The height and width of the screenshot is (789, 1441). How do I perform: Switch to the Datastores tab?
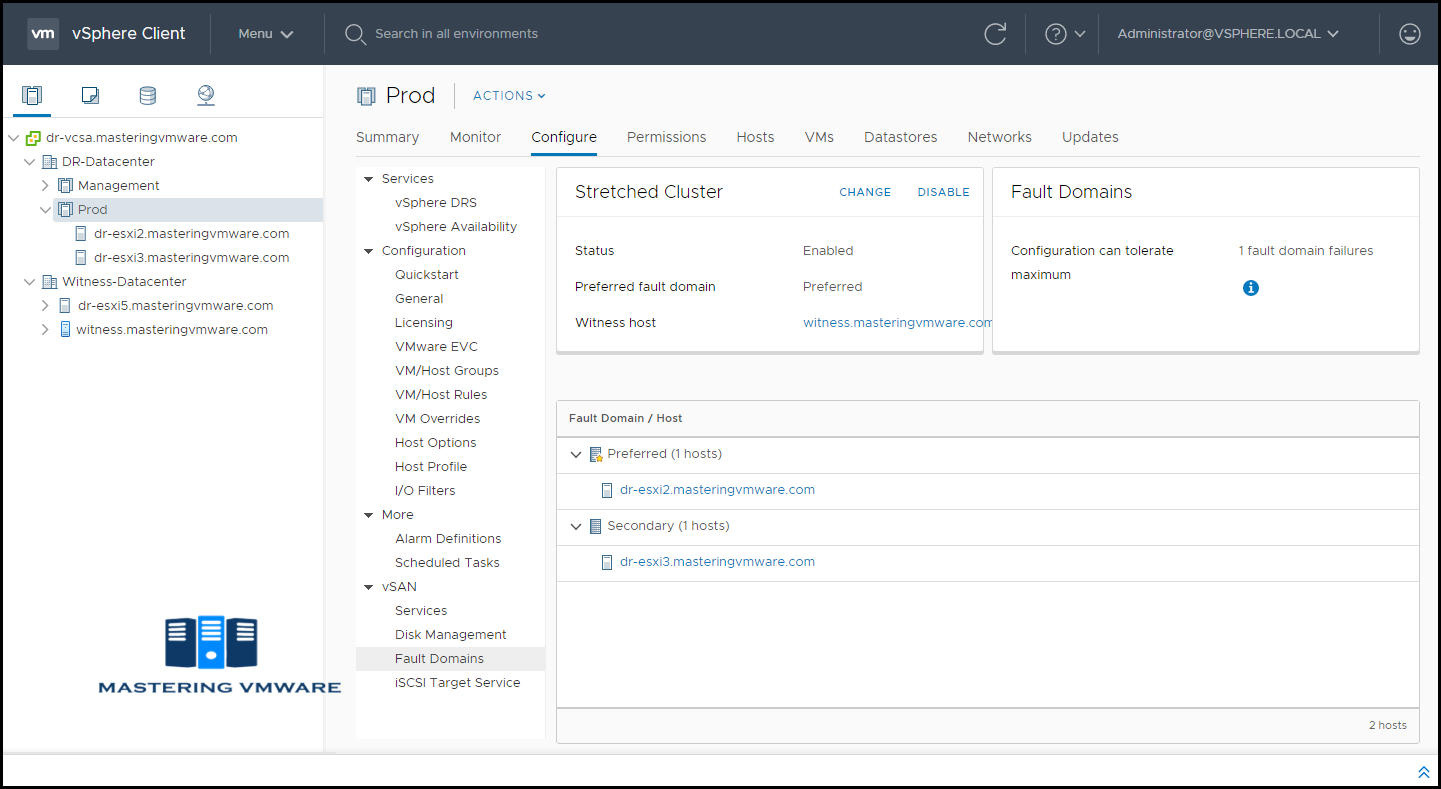pos(900,137)
